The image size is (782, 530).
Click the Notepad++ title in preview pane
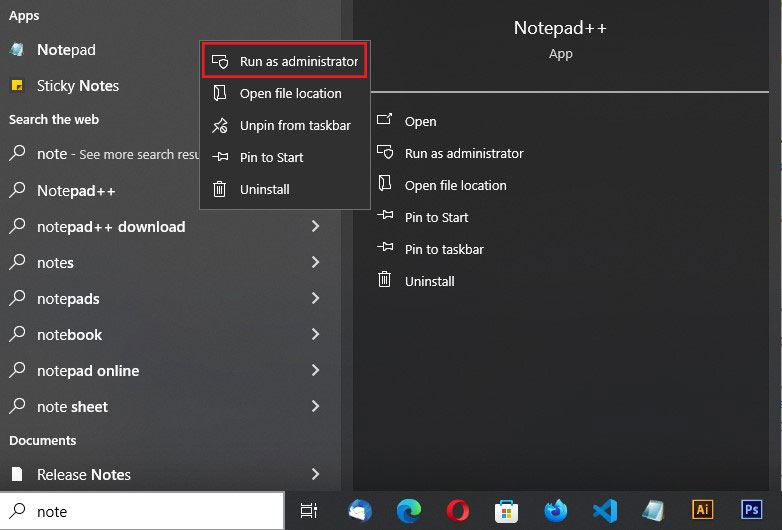(x=561, y=28)
